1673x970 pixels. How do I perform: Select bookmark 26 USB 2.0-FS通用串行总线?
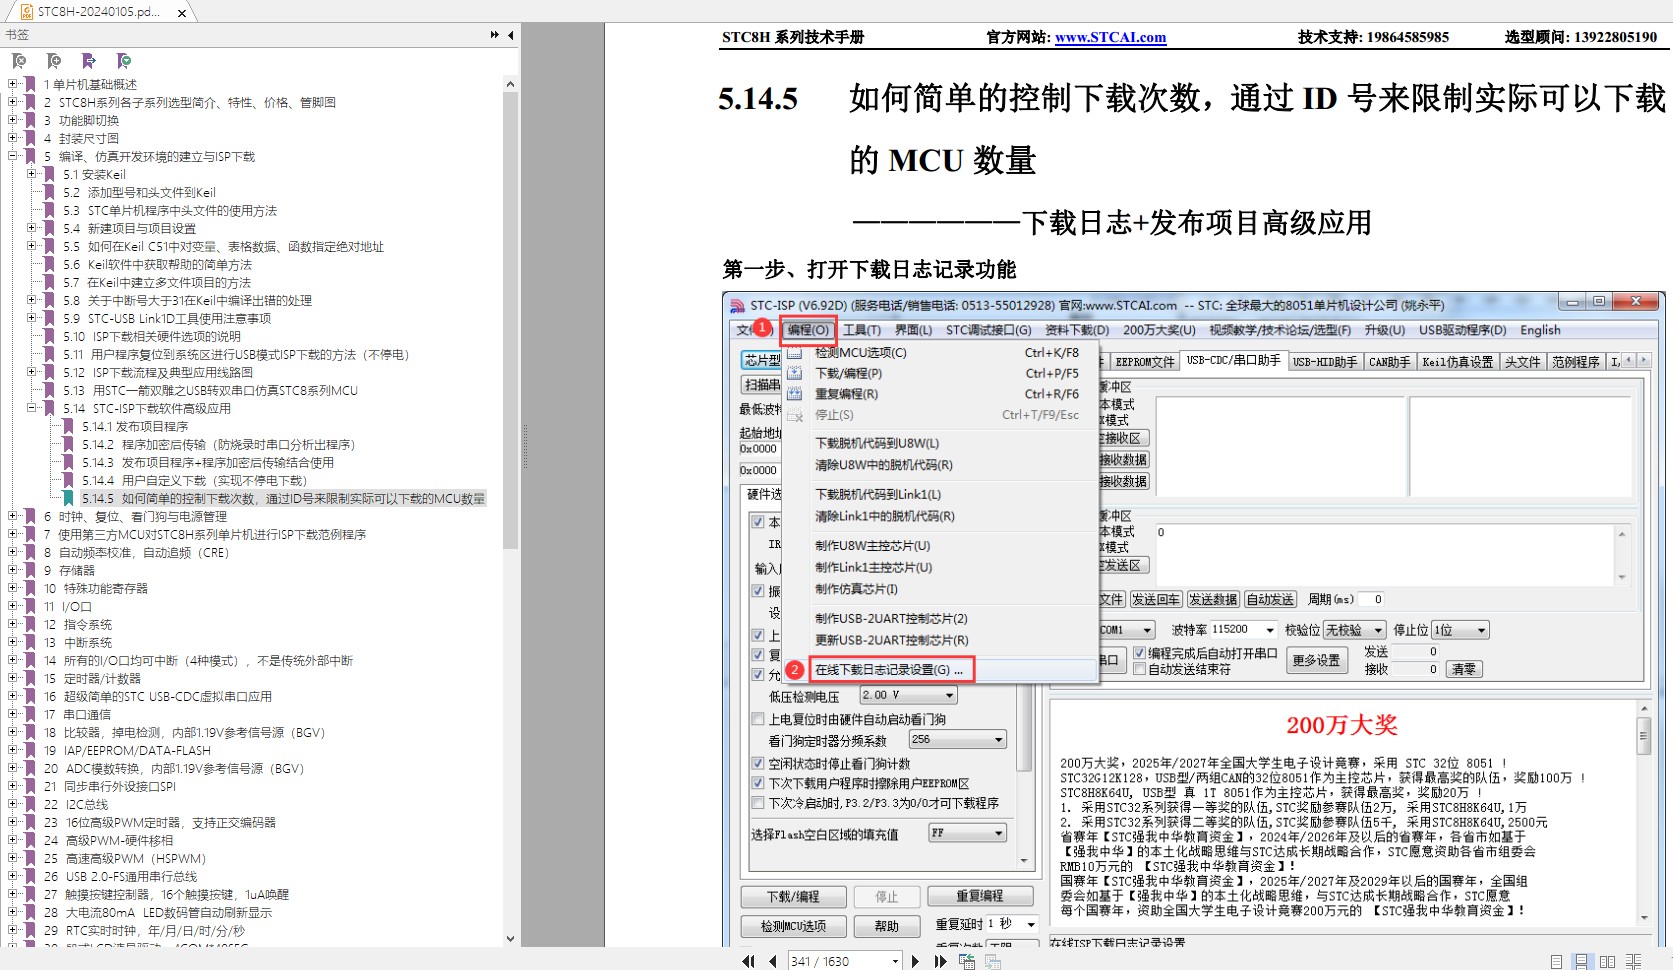click(x=120, y=876)
